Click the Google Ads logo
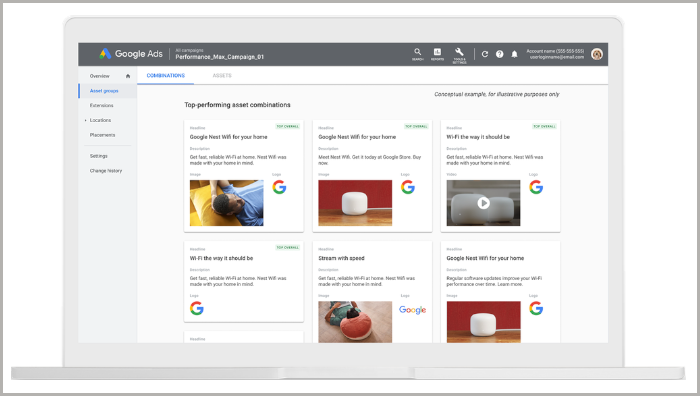This screenshot has height=396, width=700. click(131, 54)
